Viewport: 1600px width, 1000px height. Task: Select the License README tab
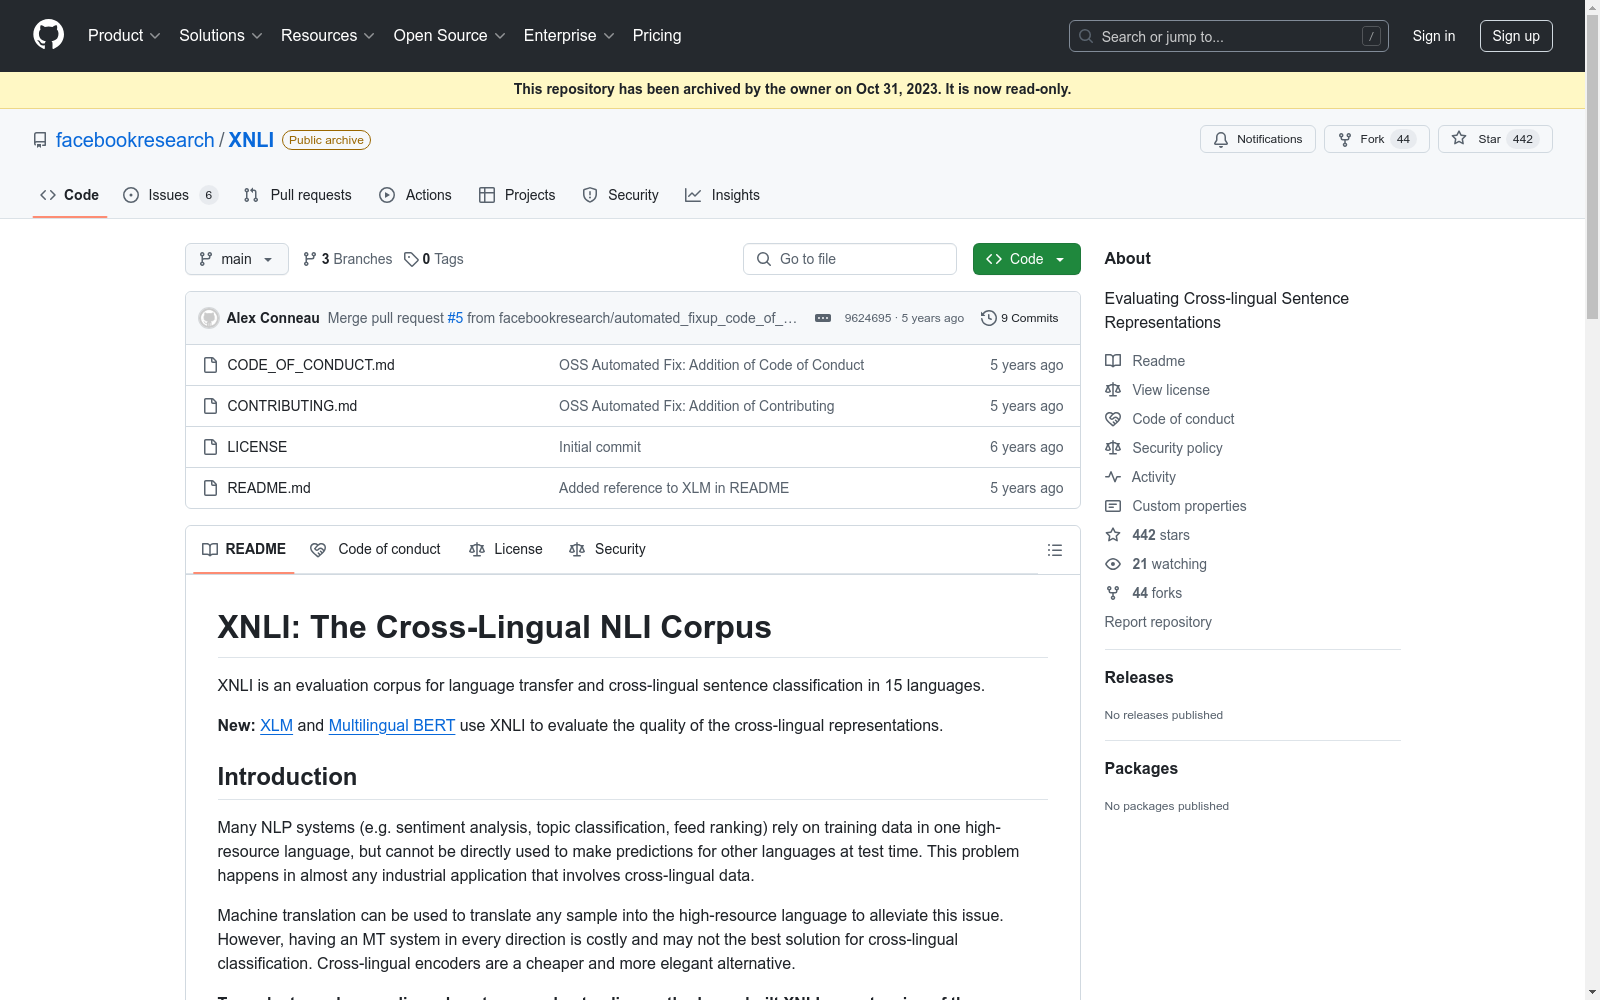tap(506, 549)
